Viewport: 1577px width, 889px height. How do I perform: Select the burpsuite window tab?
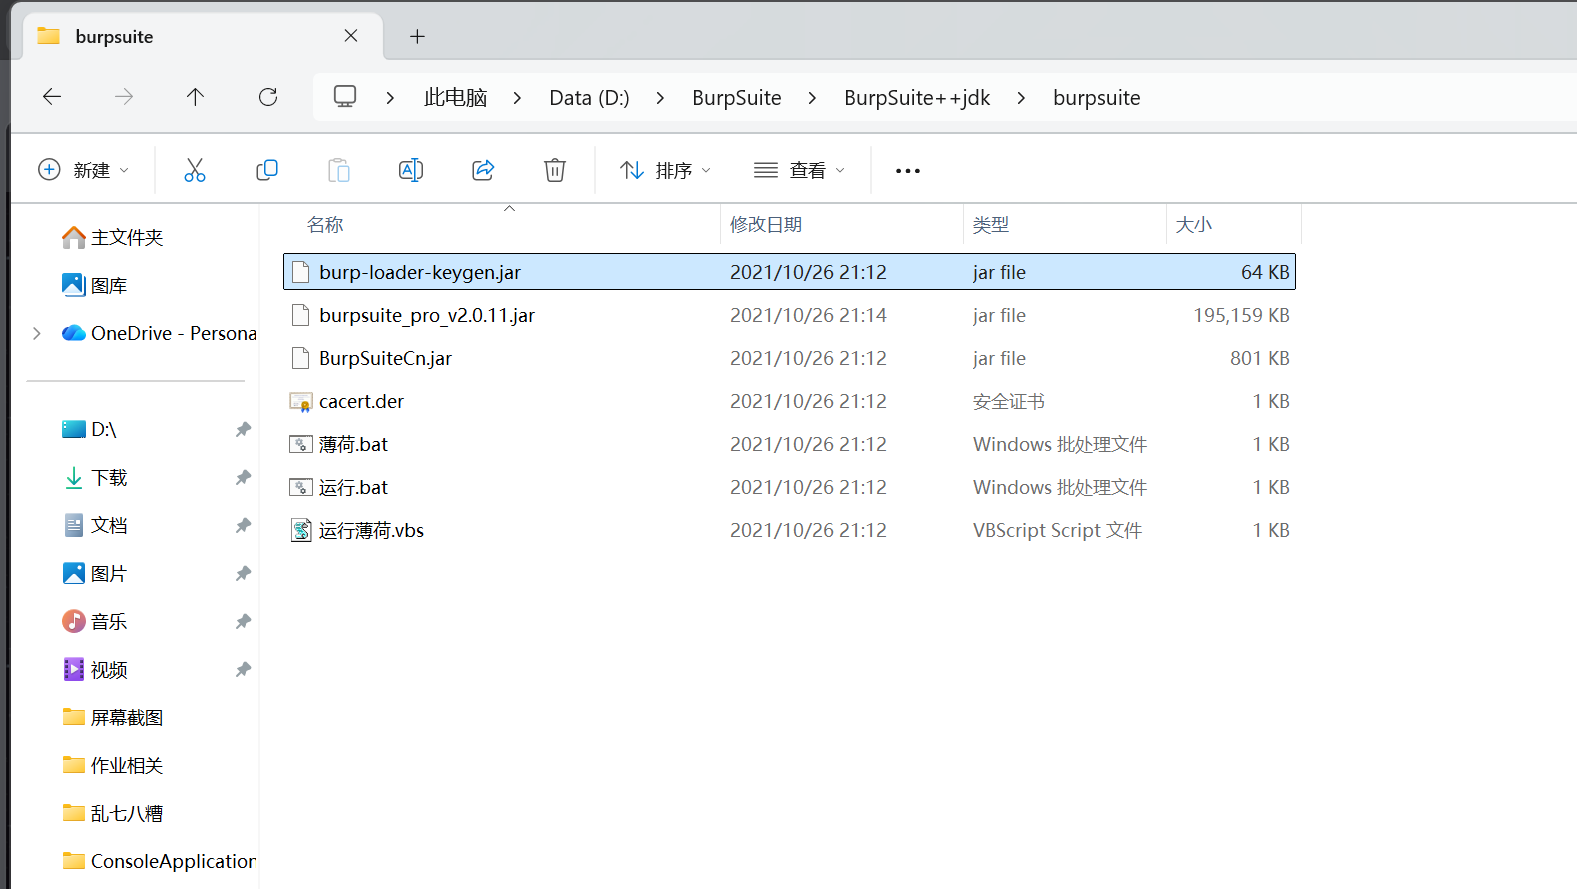(x=202, y=36)
